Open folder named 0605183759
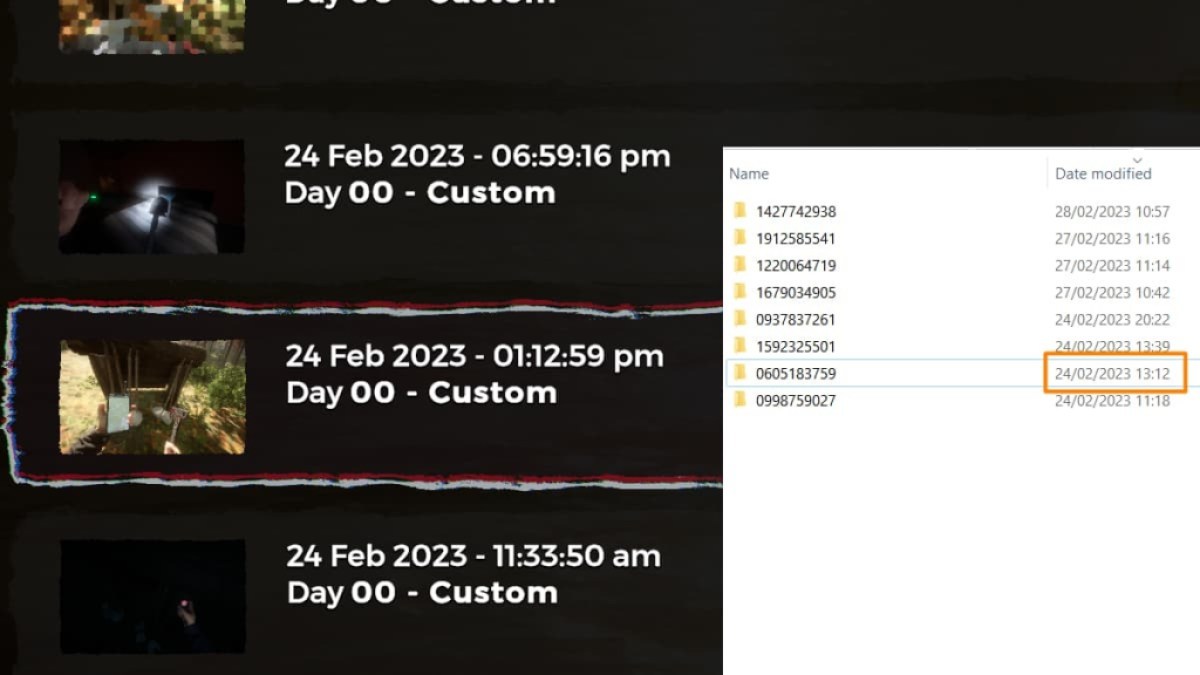Viewport: 1200px width, 675px height. [x=796, y=373]
